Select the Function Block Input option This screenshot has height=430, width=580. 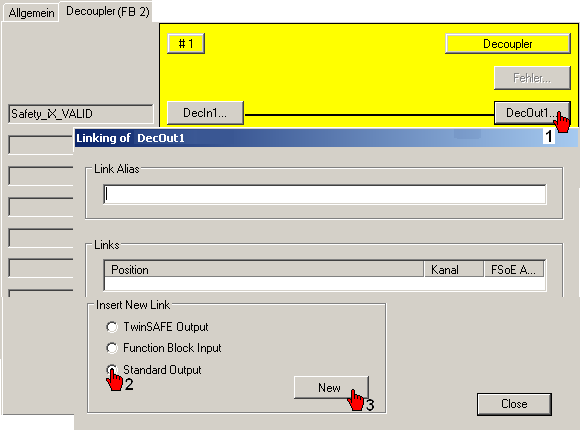pos(112,348)
